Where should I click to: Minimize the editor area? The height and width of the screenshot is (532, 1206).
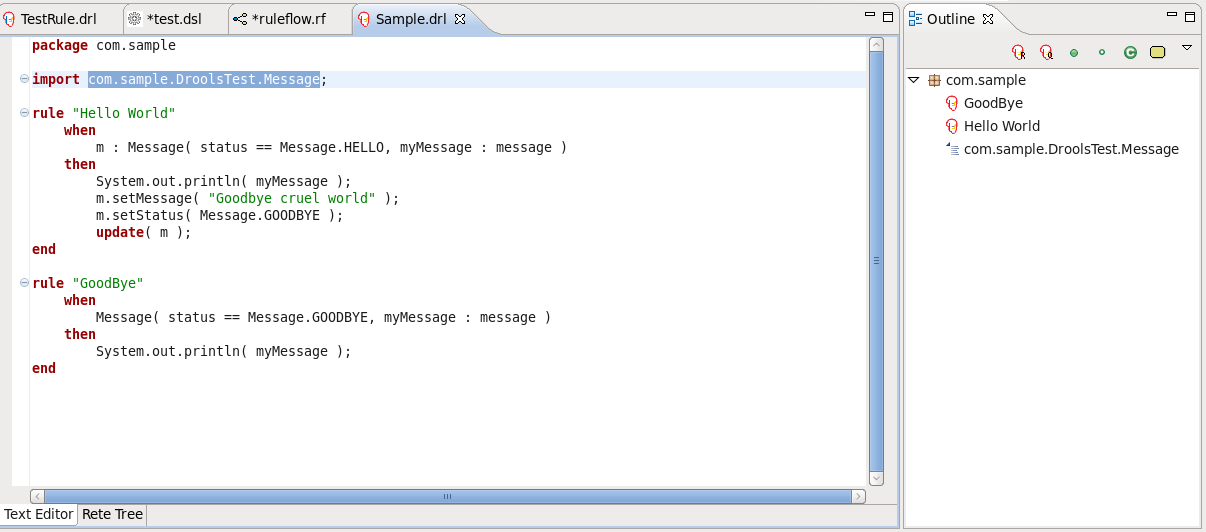(x=869, y=15)
